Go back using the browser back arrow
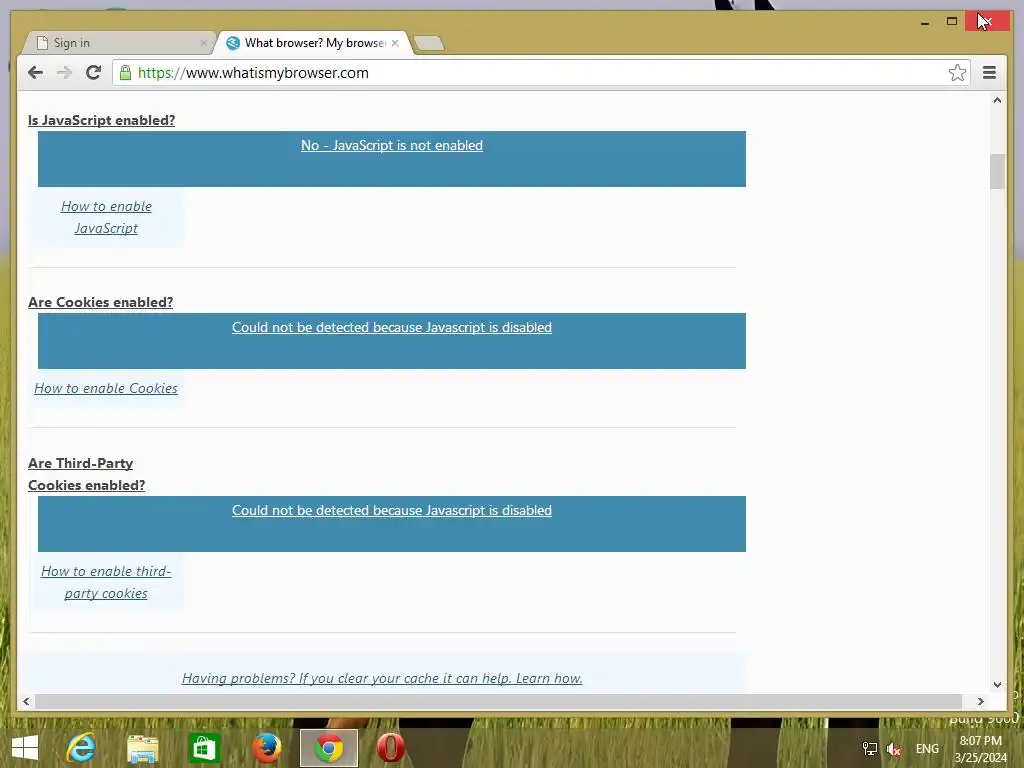The image size is (1024, 768). tap(35, 72)
